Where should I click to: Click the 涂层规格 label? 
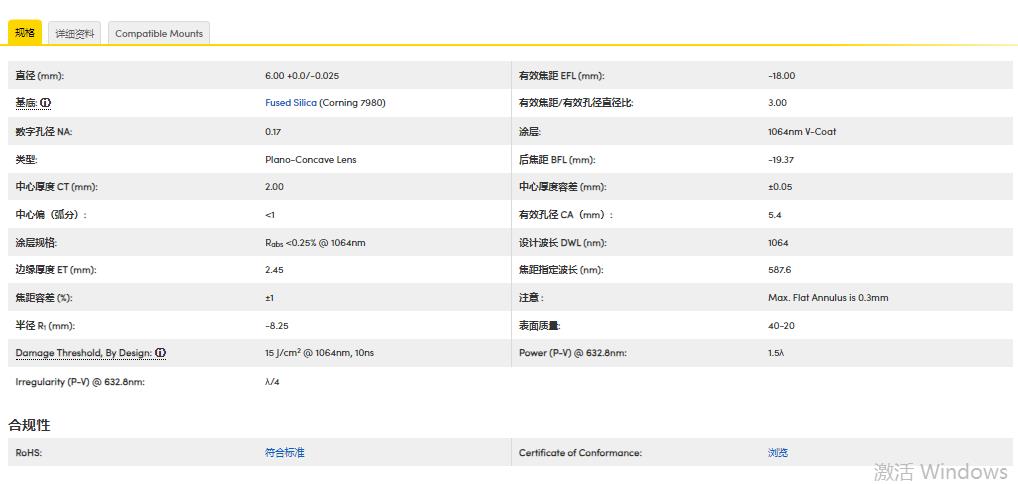pos(36,243)
